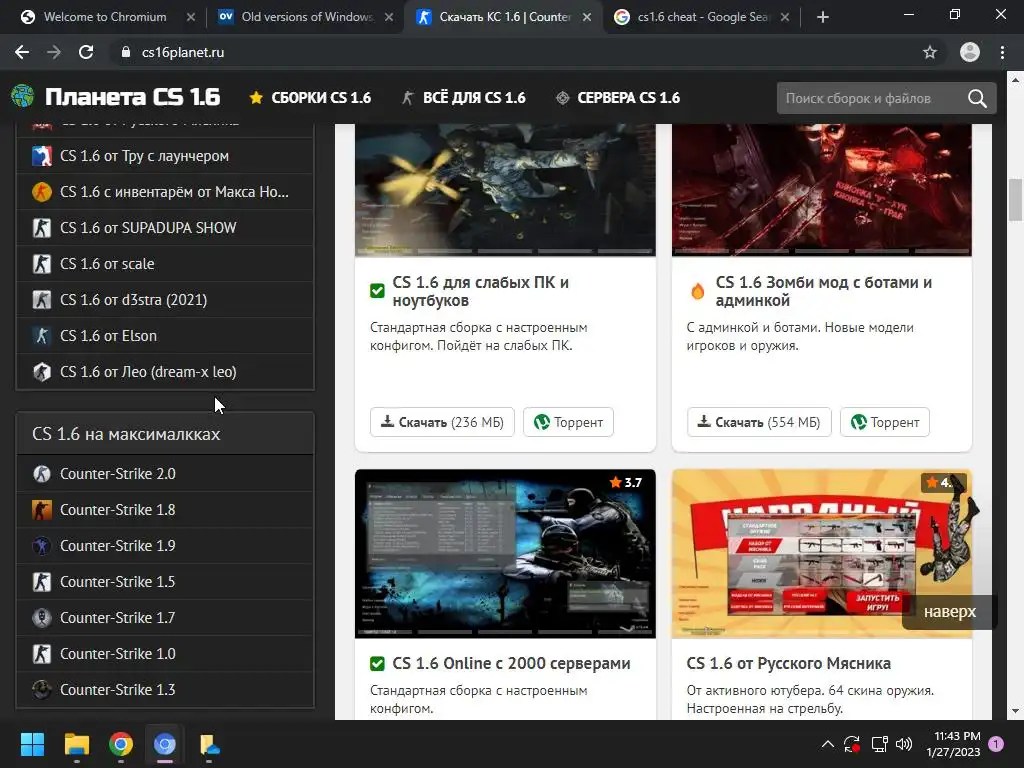1024x768 pixels.
Task: Open the Chromium three-dot menu
Action: tap(1002, 52)
